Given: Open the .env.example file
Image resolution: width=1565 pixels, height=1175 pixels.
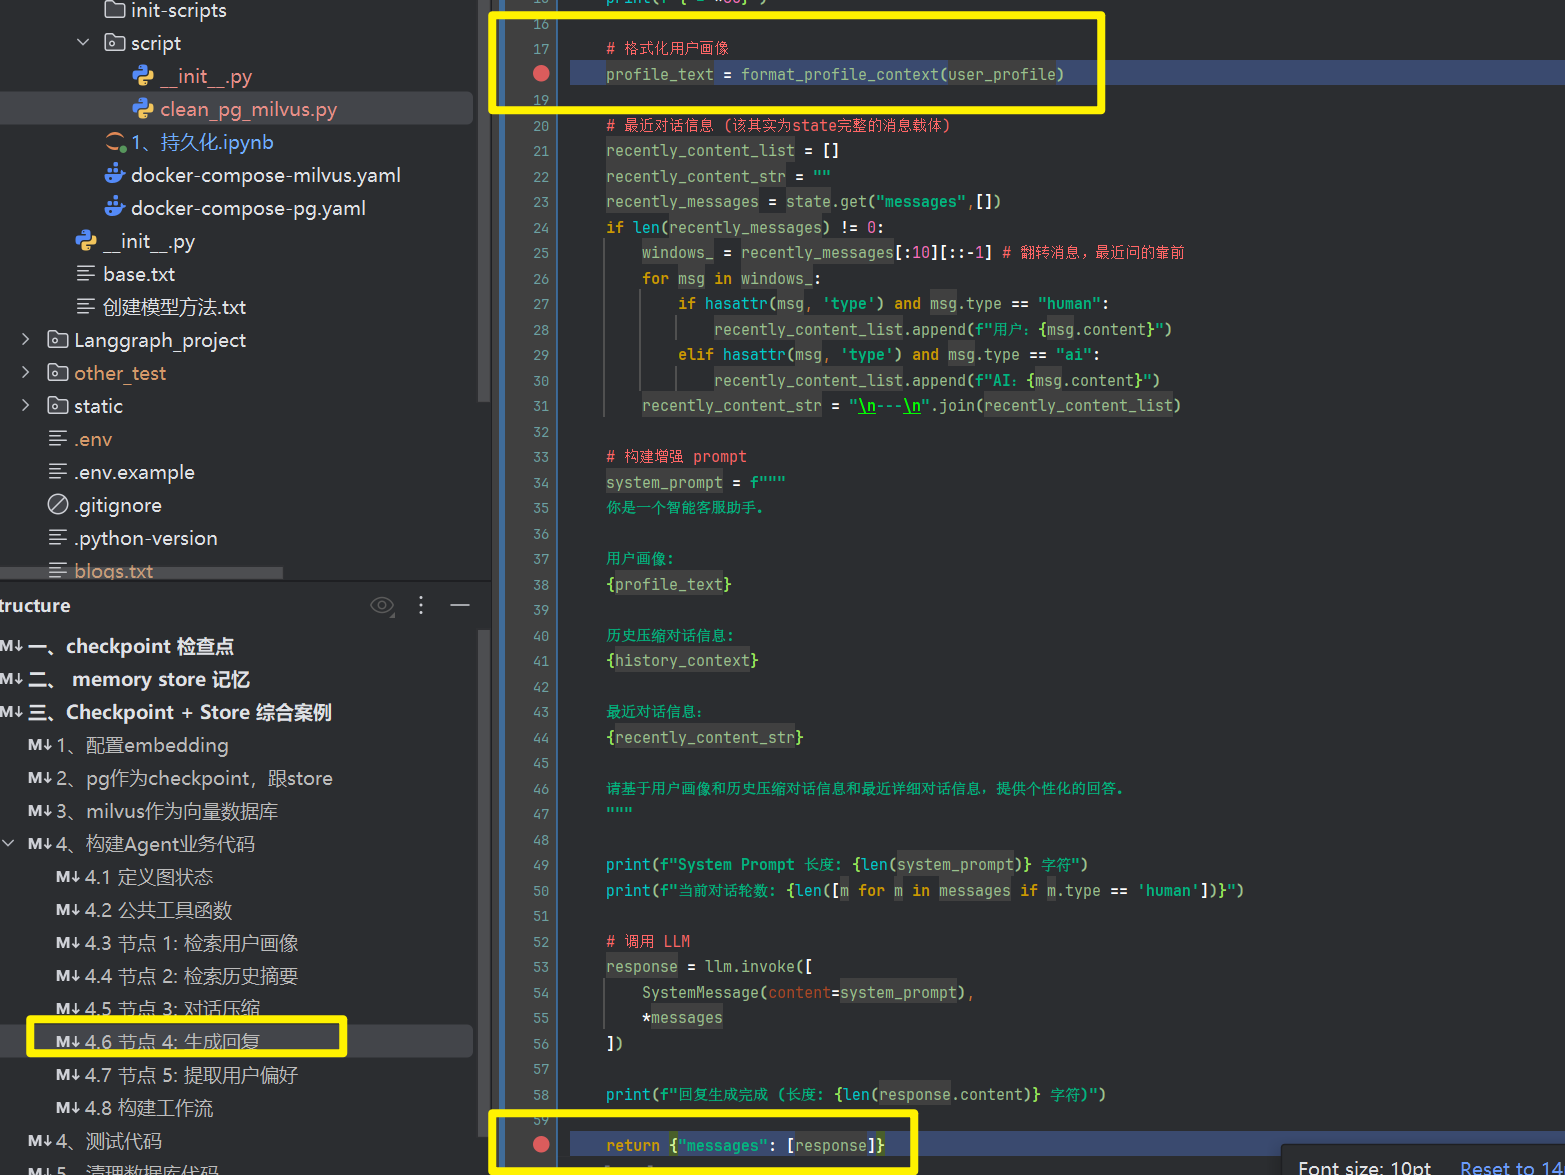Looking at the screenshot, I should [134, 472].
